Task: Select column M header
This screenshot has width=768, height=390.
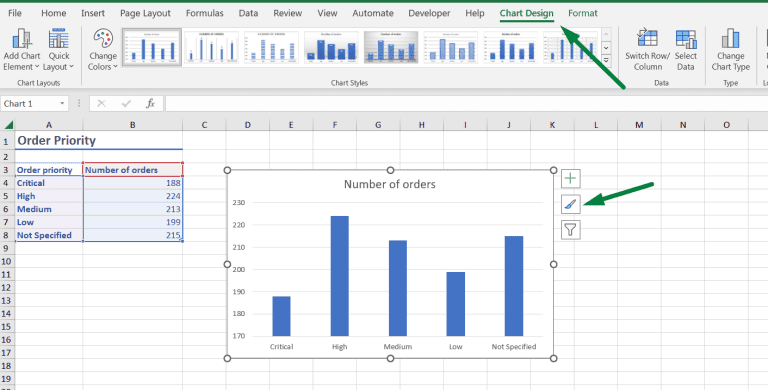Action: click(x=639, y=125)
